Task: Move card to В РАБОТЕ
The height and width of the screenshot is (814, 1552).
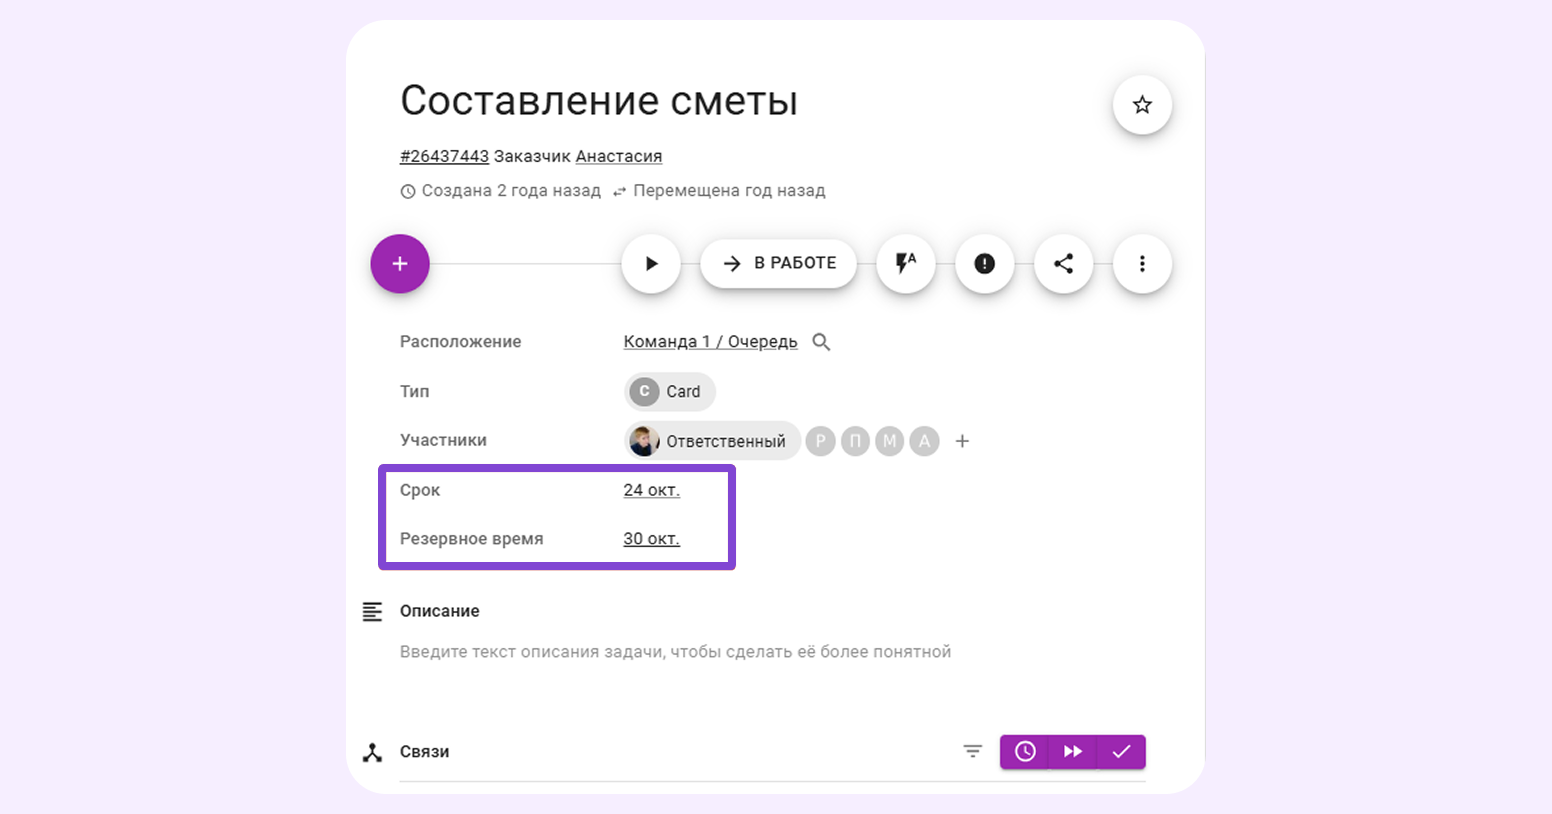Action: 779,264
